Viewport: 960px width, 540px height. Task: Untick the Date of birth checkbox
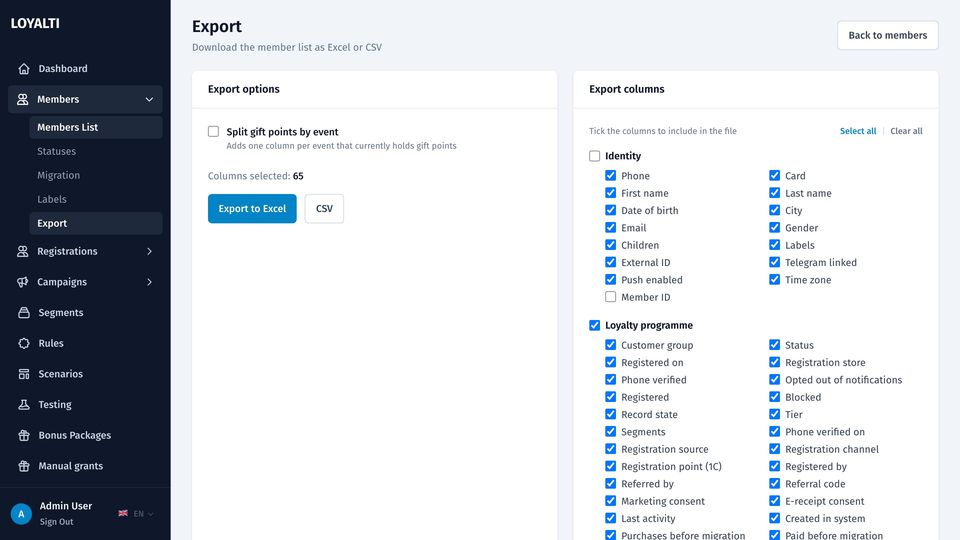[610, 210]
